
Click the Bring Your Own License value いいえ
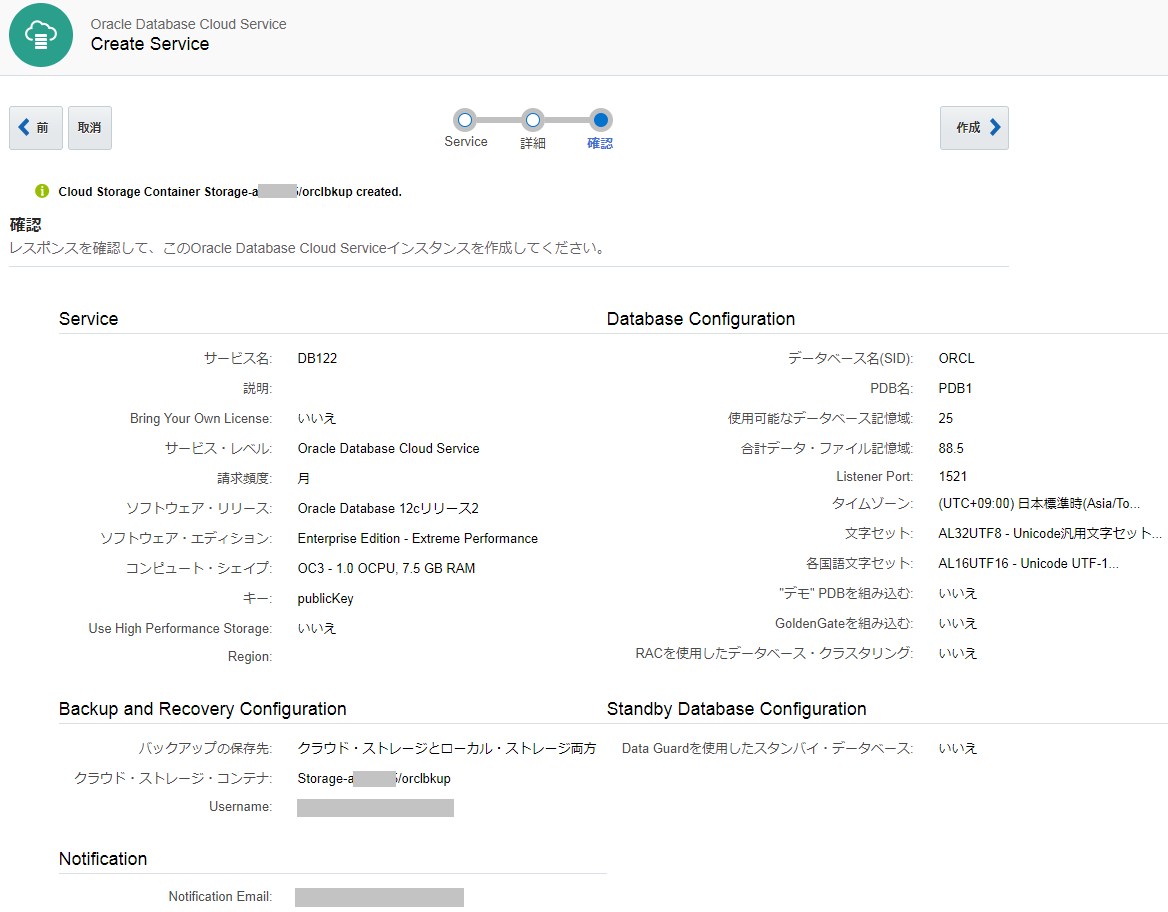coord(317,419)
